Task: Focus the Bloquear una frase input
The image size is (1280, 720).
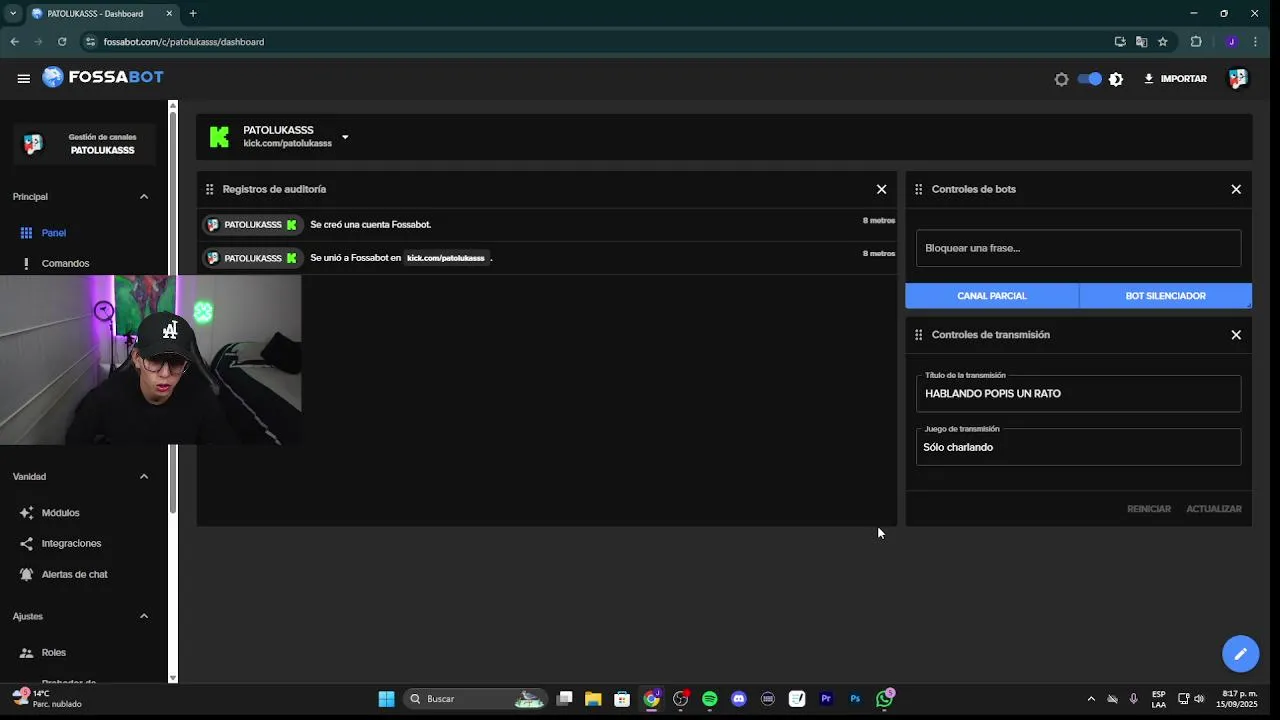Action: pos(1078,248)
